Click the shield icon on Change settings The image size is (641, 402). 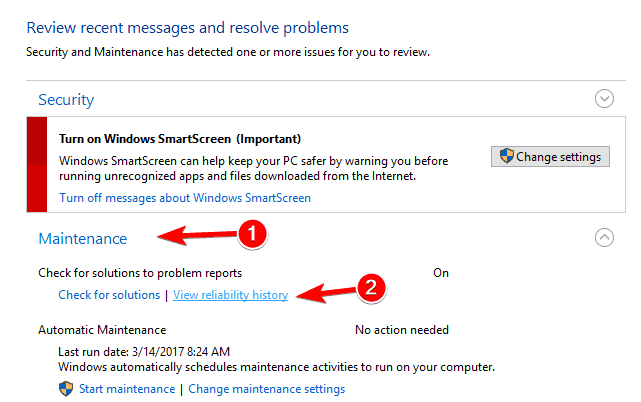pos(506,157)
